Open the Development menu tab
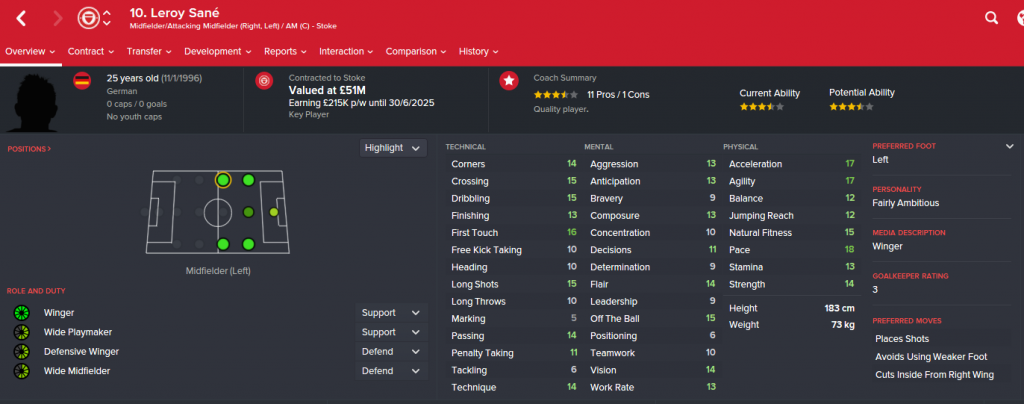 click(217, 52)
